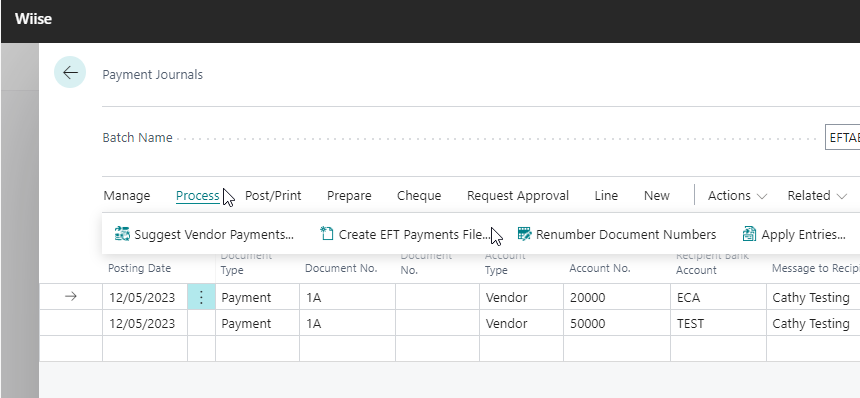Open the Line menu
Image resolution: width=860 pixels, height=398 pixels.
point(606,196)
